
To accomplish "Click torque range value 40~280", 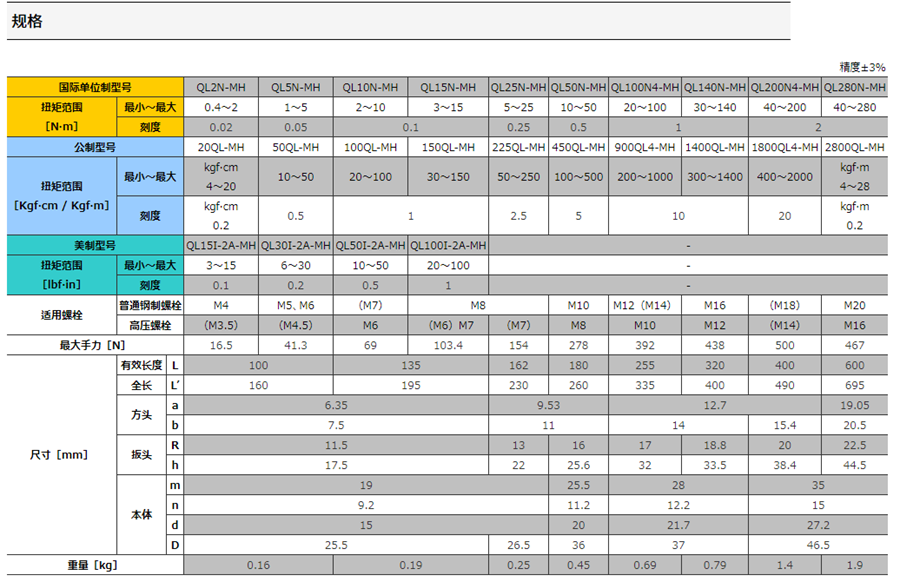I will click(855, 107).
